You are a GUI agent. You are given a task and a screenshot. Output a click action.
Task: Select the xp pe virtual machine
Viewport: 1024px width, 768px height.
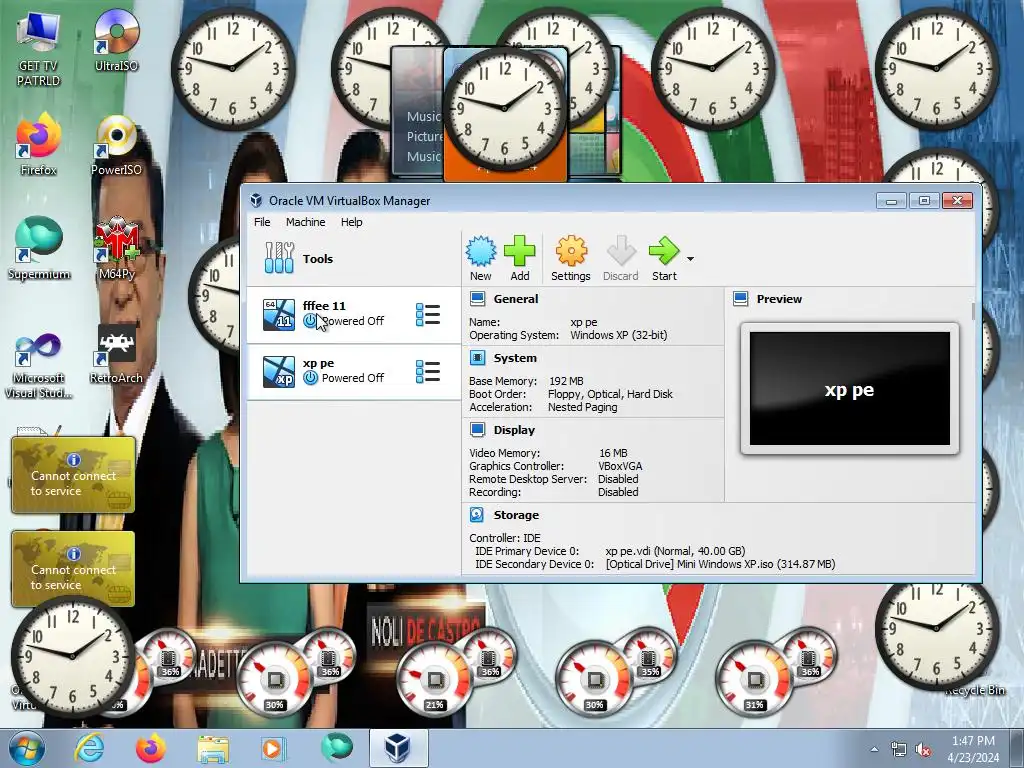[x=353, y=371]
